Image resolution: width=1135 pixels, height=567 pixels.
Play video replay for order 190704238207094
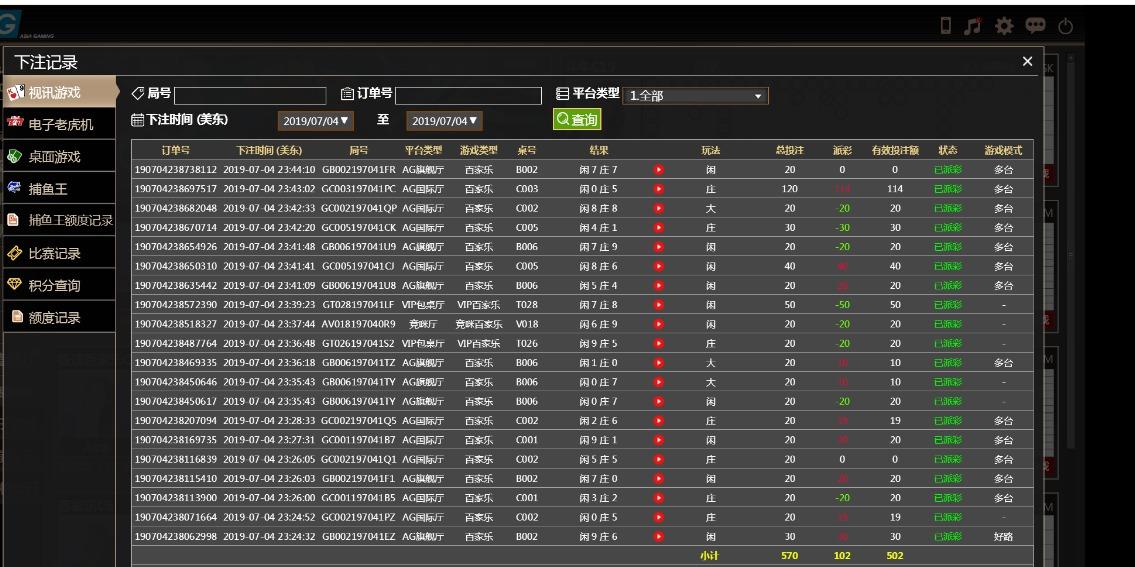point(659,421)
